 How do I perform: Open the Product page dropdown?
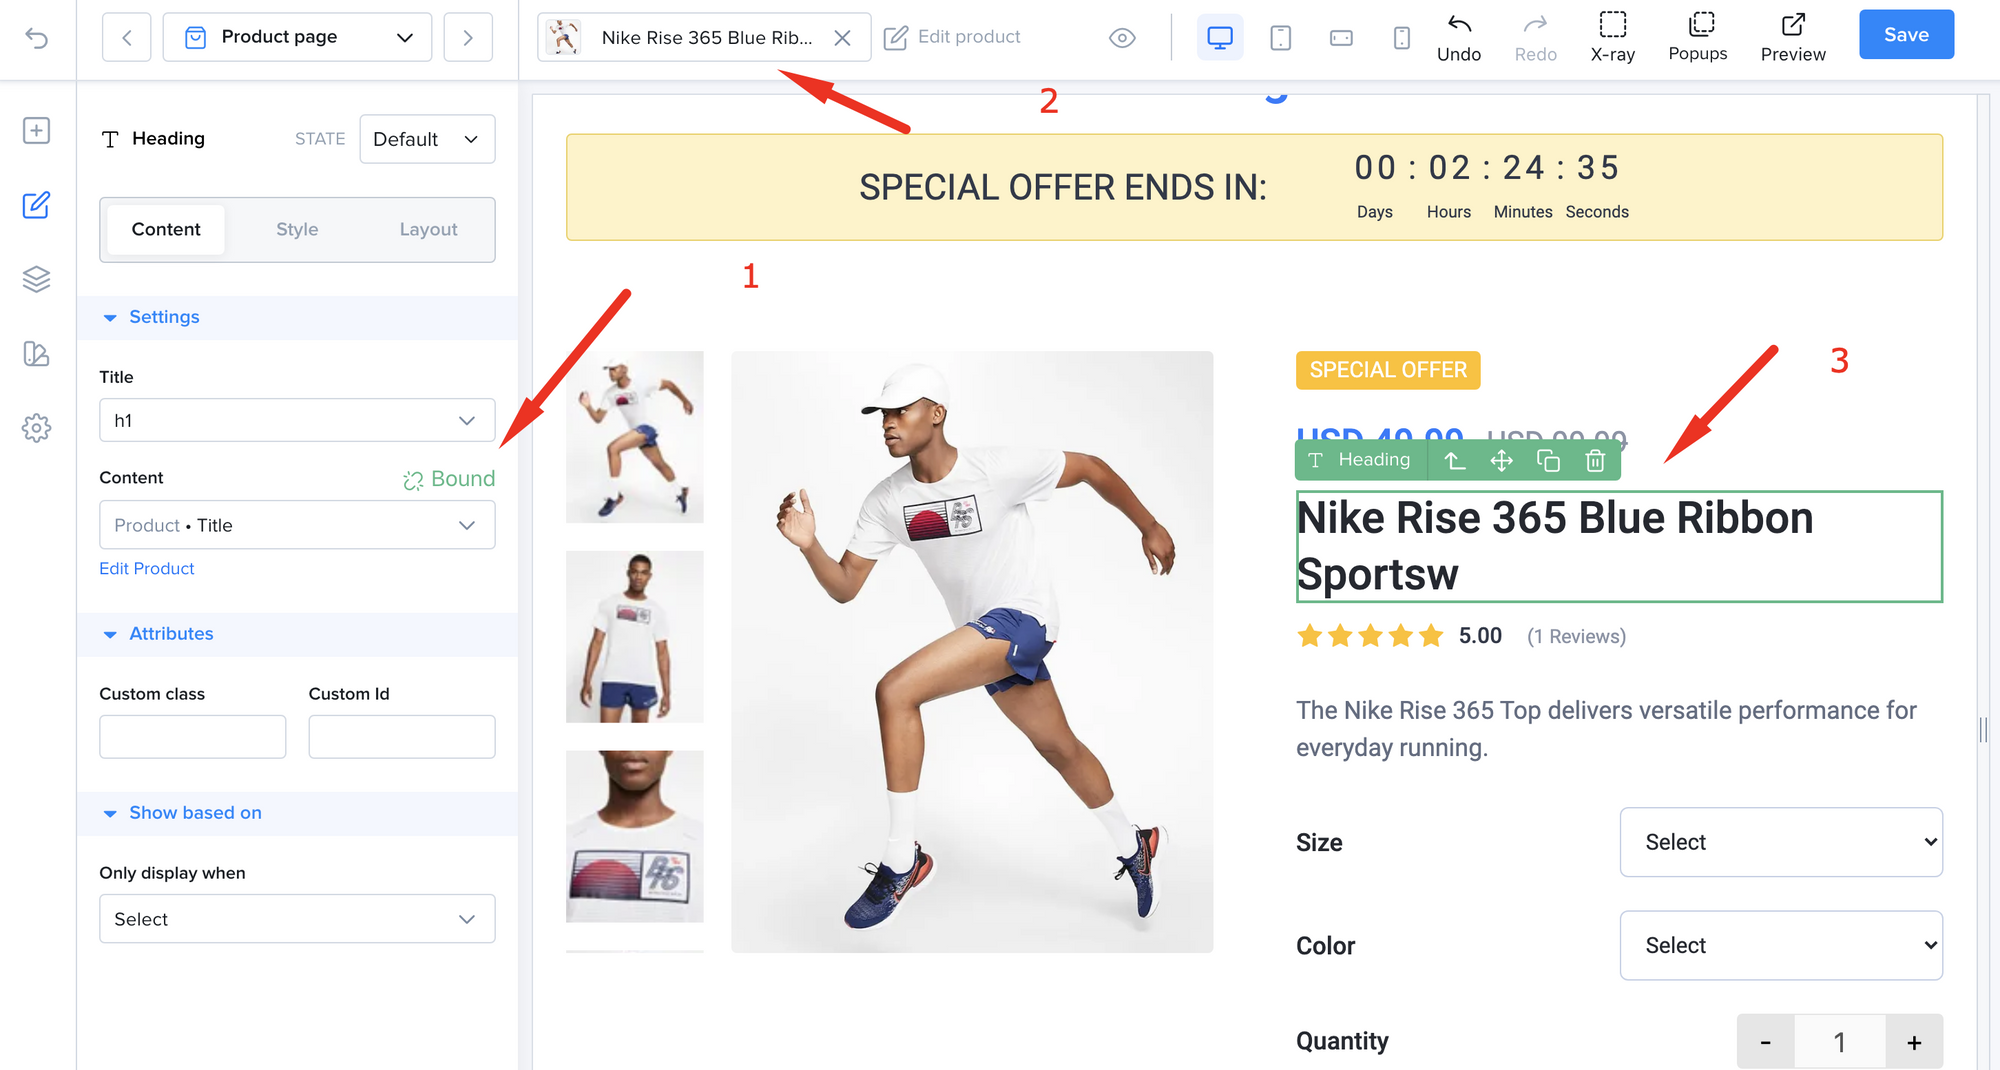click(297, 38)
